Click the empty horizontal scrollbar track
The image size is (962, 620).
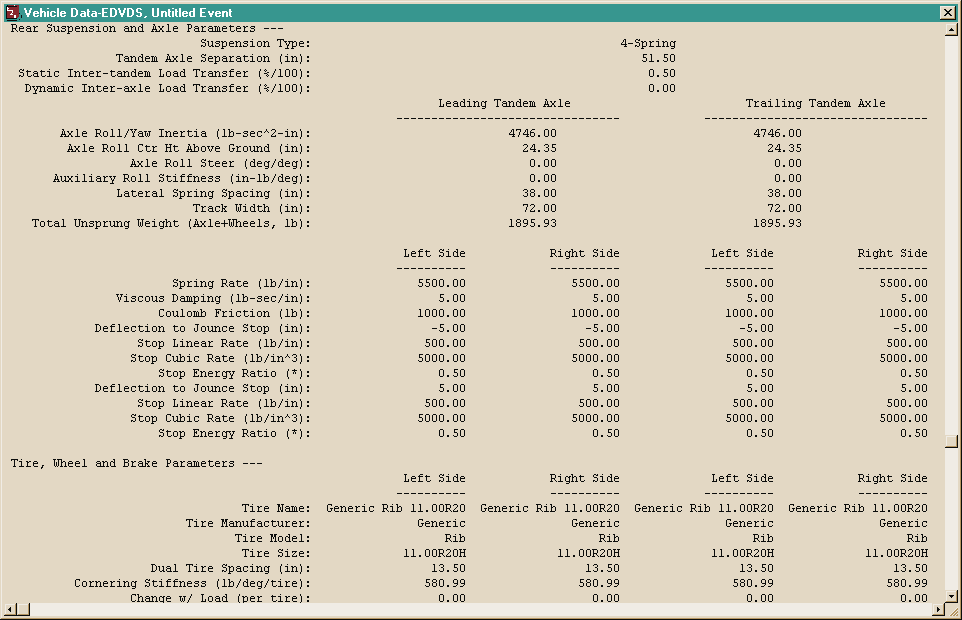tap(480, 609)
